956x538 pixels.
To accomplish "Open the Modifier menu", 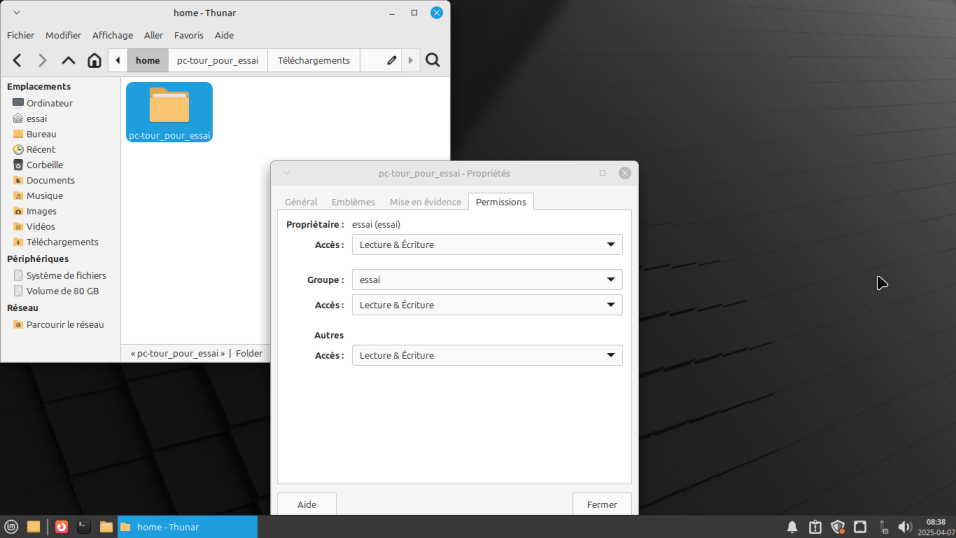I will pyautogui.click(x=63, y=35).
